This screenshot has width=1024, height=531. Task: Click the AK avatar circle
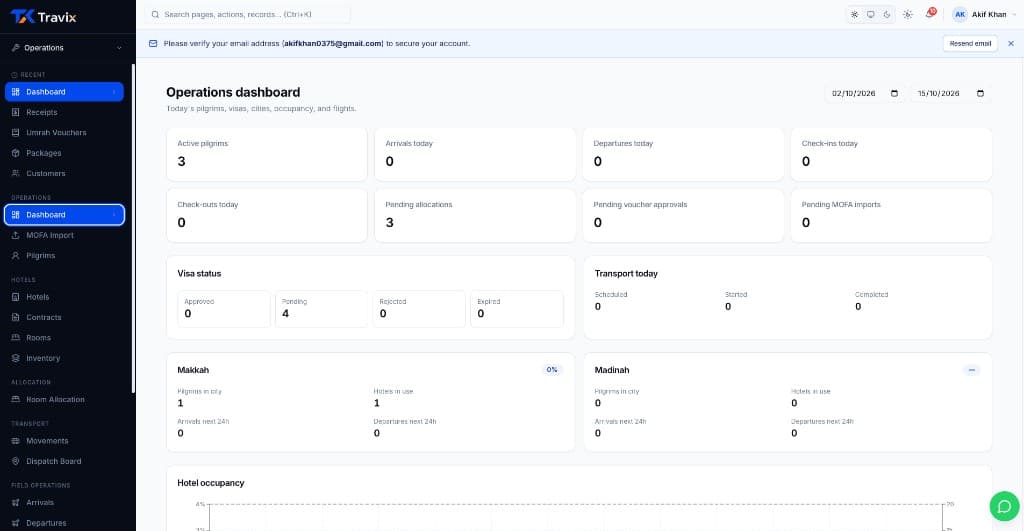[960, 14]
